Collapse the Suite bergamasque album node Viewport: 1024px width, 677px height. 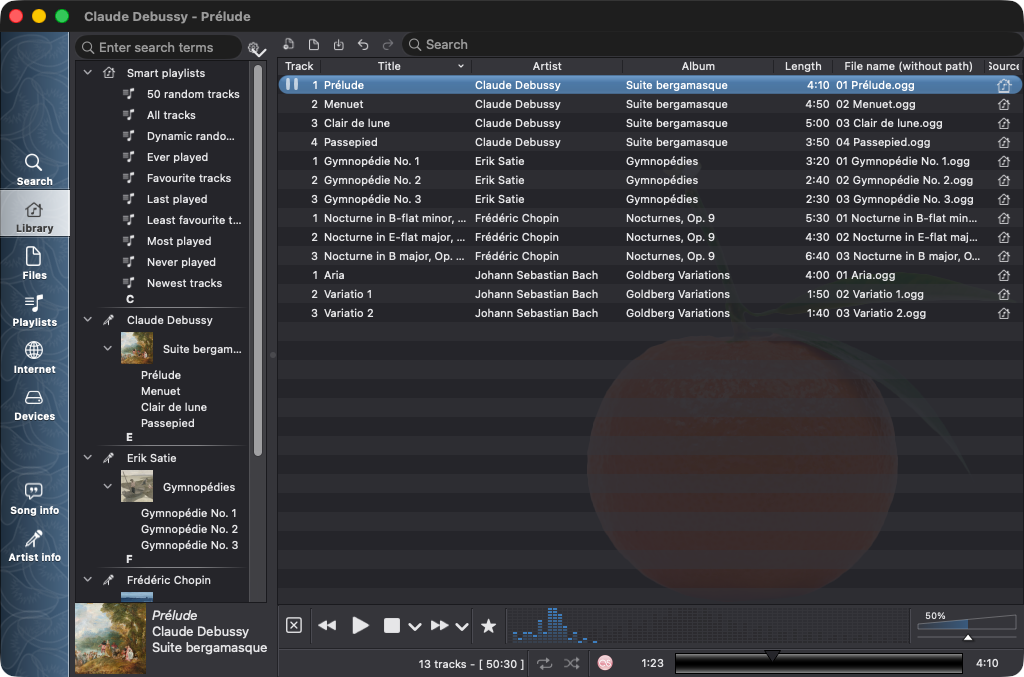108,348
